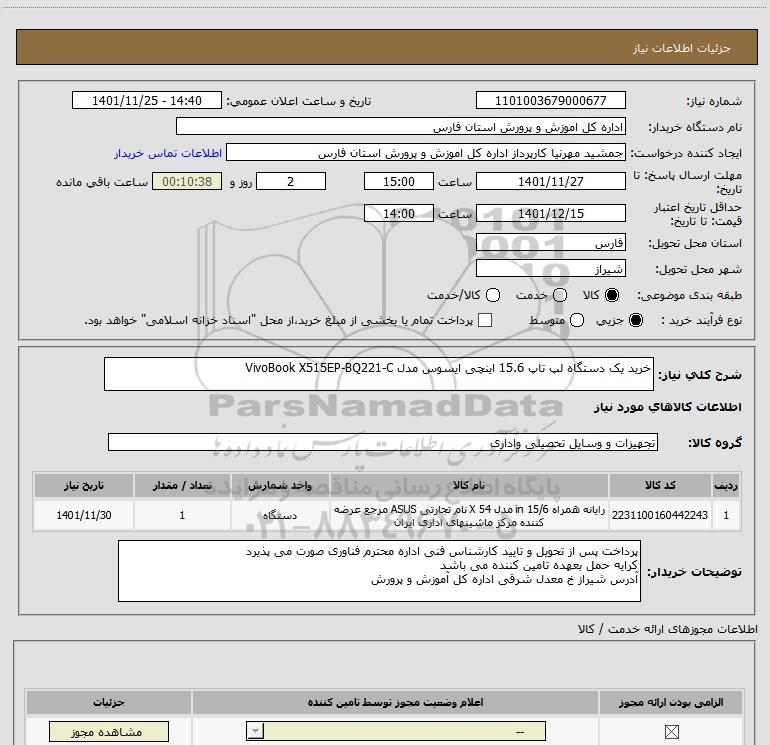Click the تعداد / مقدار column header
This screenshot has height=745, width=770.
pos(182,485)
